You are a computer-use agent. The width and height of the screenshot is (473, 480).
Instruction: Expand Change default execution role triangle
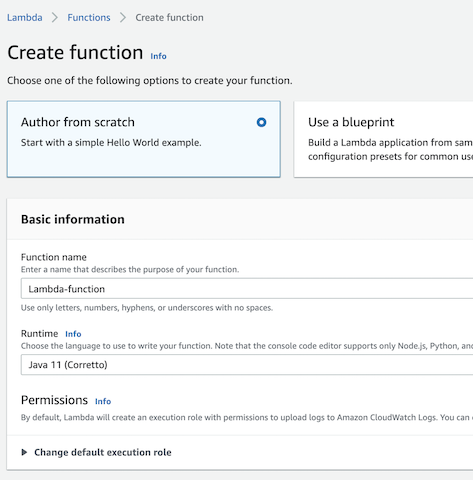(x=24, y=452)
